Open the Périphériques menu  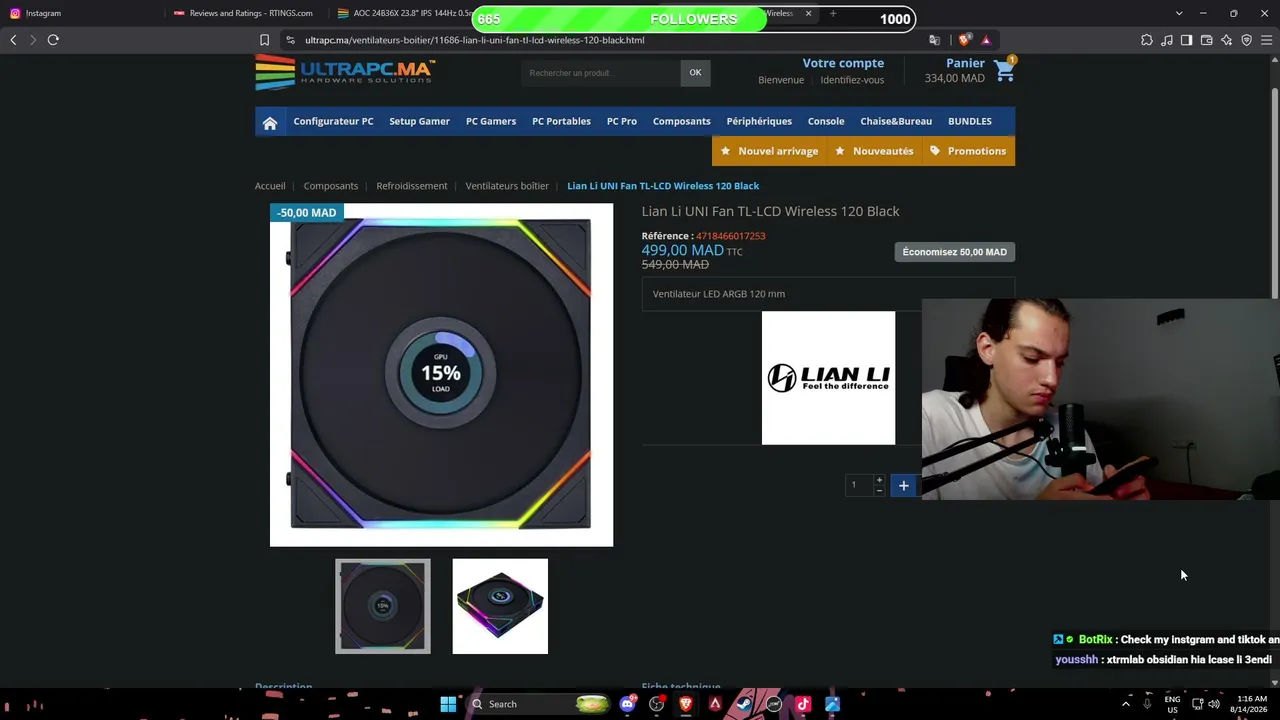(759, 122)
